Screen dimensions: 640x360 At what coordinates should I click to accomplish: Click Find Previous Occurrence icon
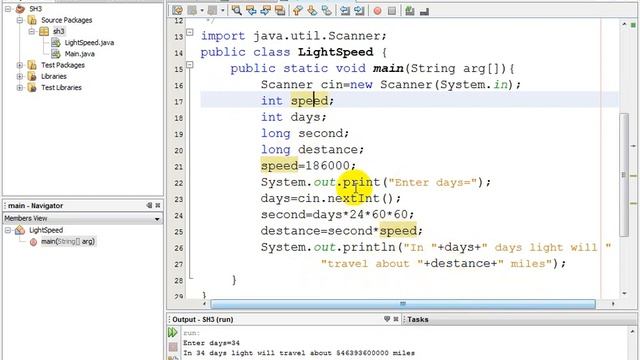tap(251, 11)
